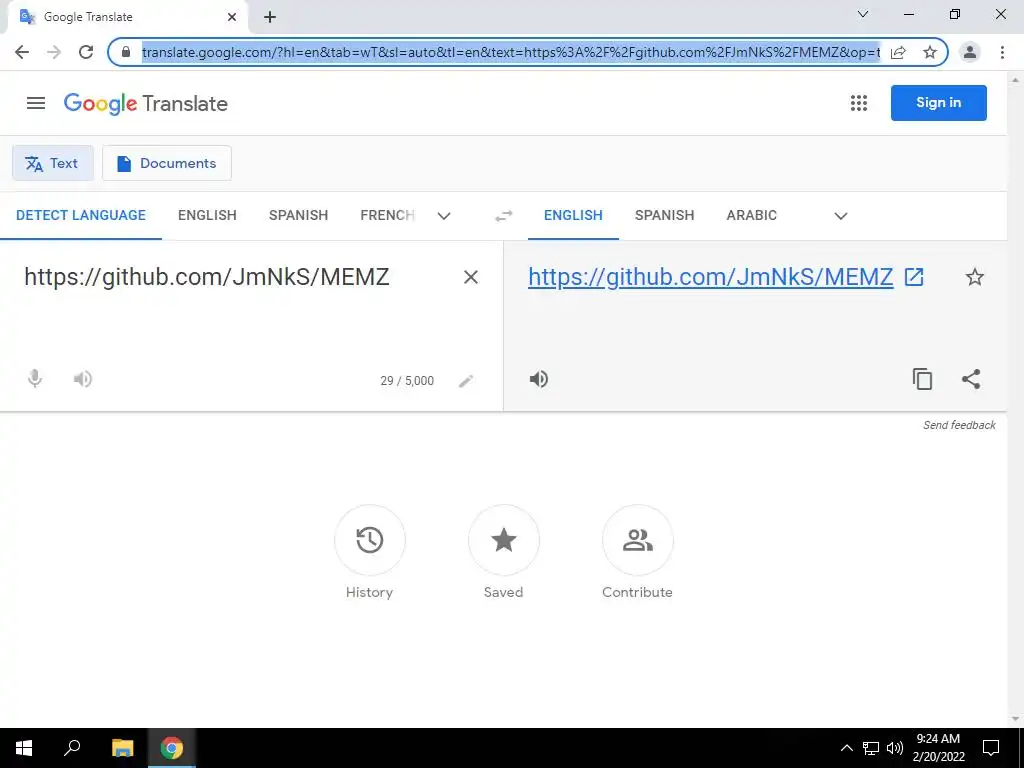Click the 29 / 5,000 character counter
1024x768 pixels.
(407, 381)
